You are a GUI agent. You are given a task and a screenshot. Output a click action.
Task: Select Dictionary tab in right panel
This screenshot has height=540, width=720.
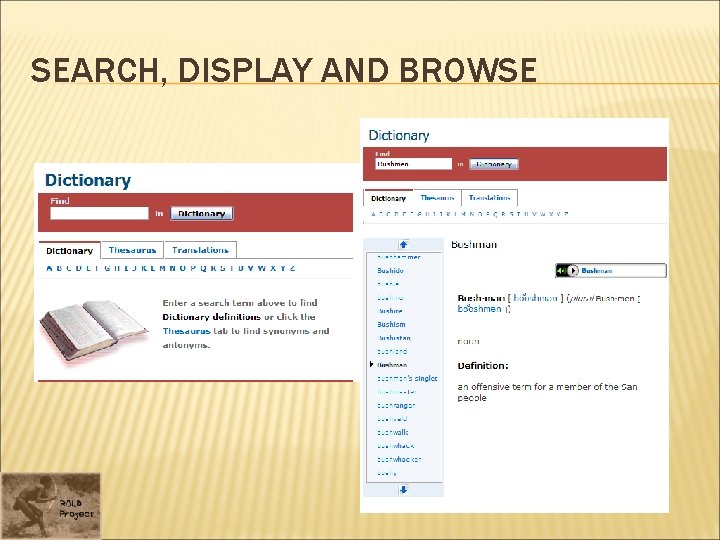[x=388, y=198]
